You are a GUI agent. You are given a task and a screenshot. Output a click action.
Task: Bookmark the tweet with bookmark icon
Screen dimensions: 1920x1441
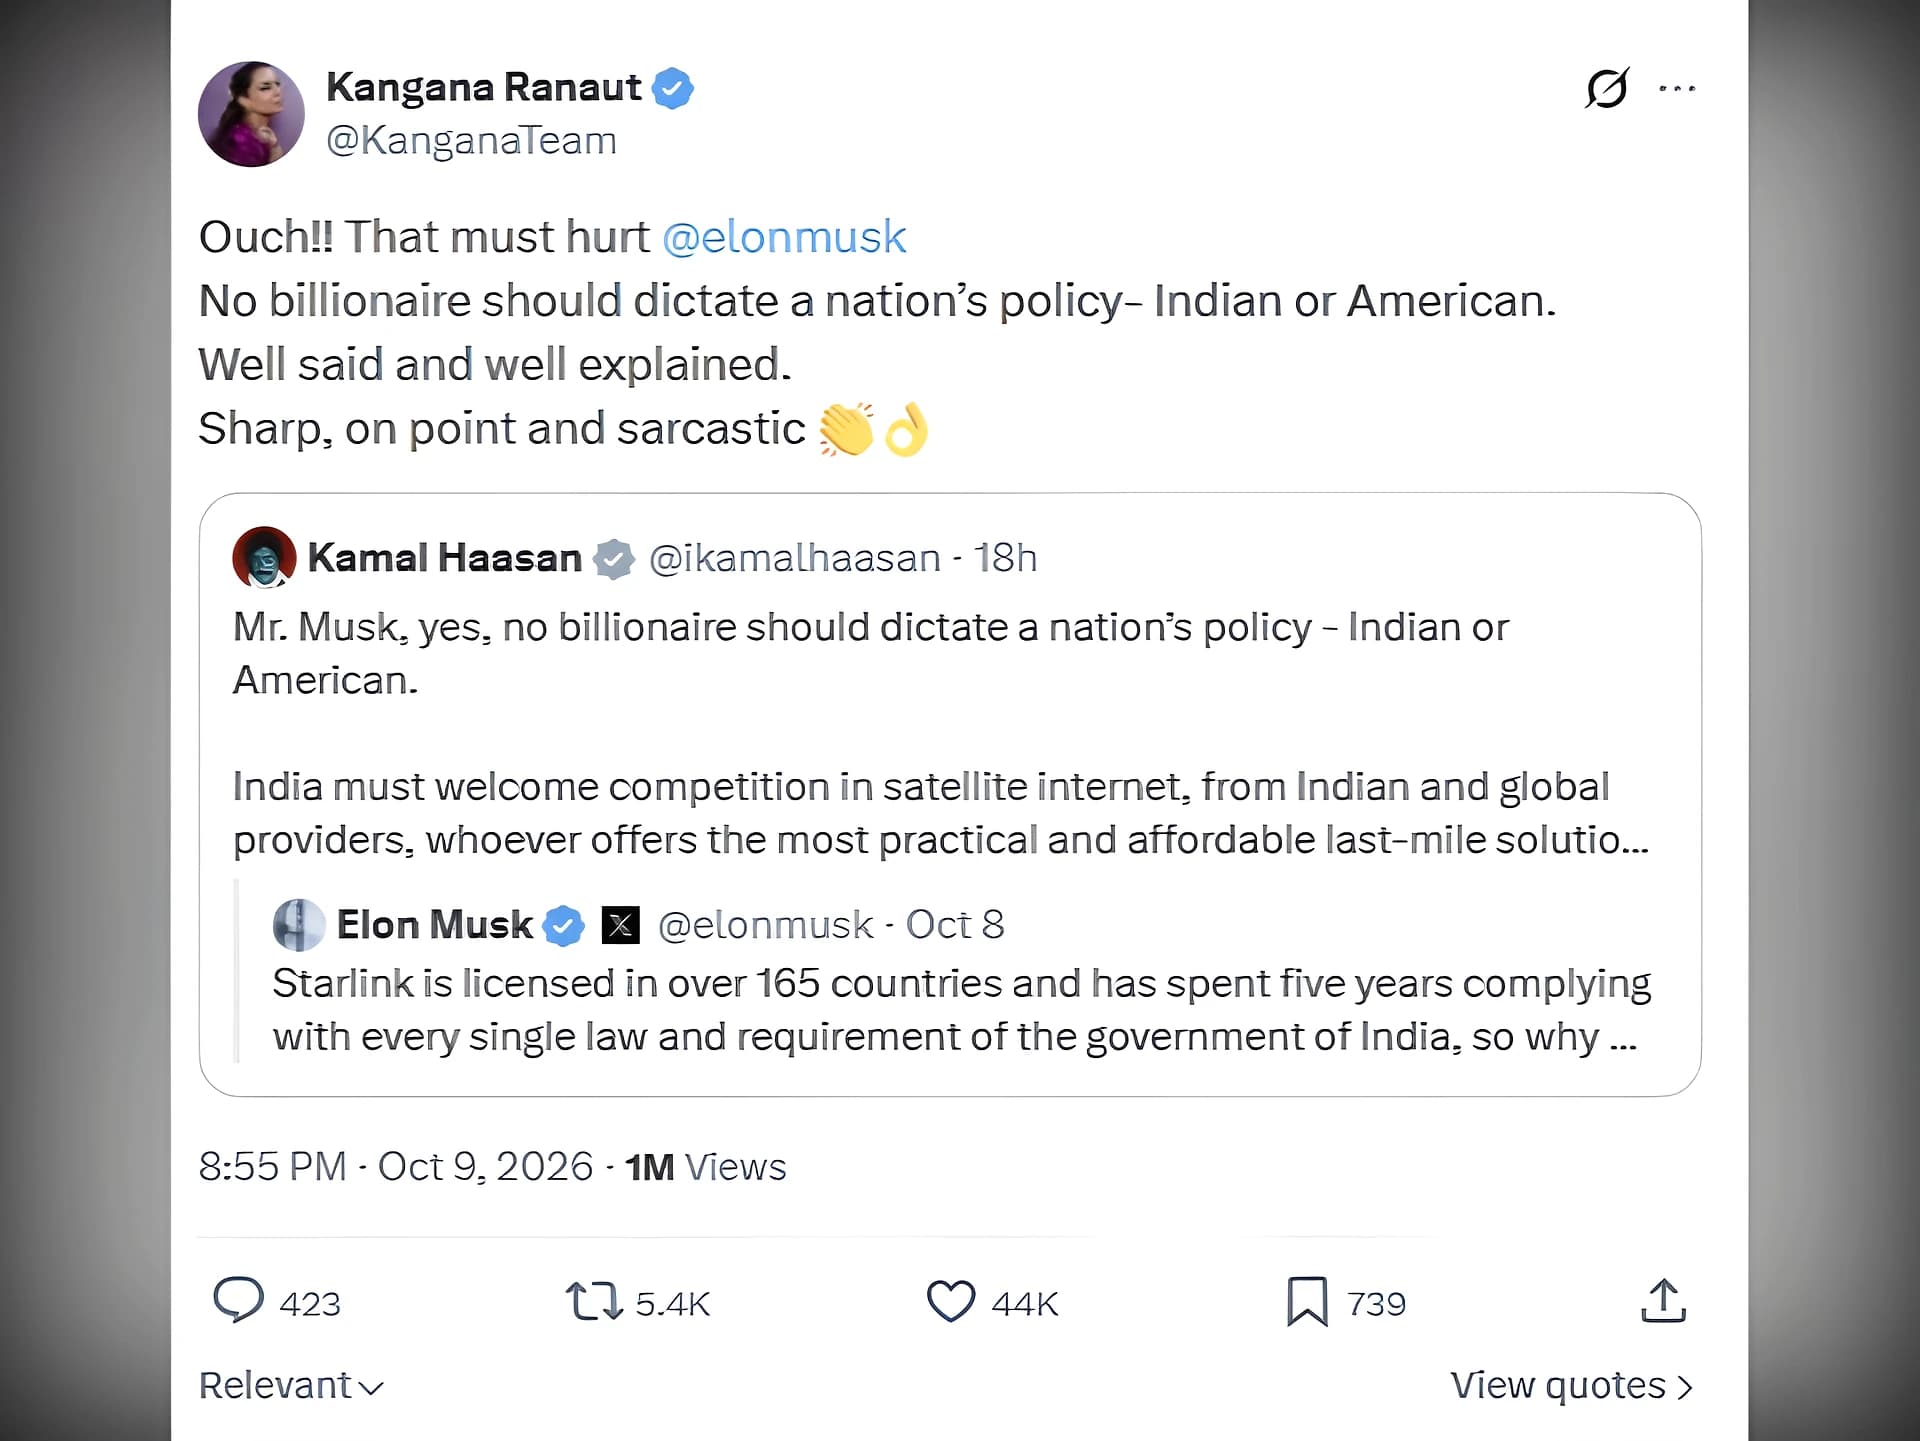pyautogui.click(x=1307, y=1302)
